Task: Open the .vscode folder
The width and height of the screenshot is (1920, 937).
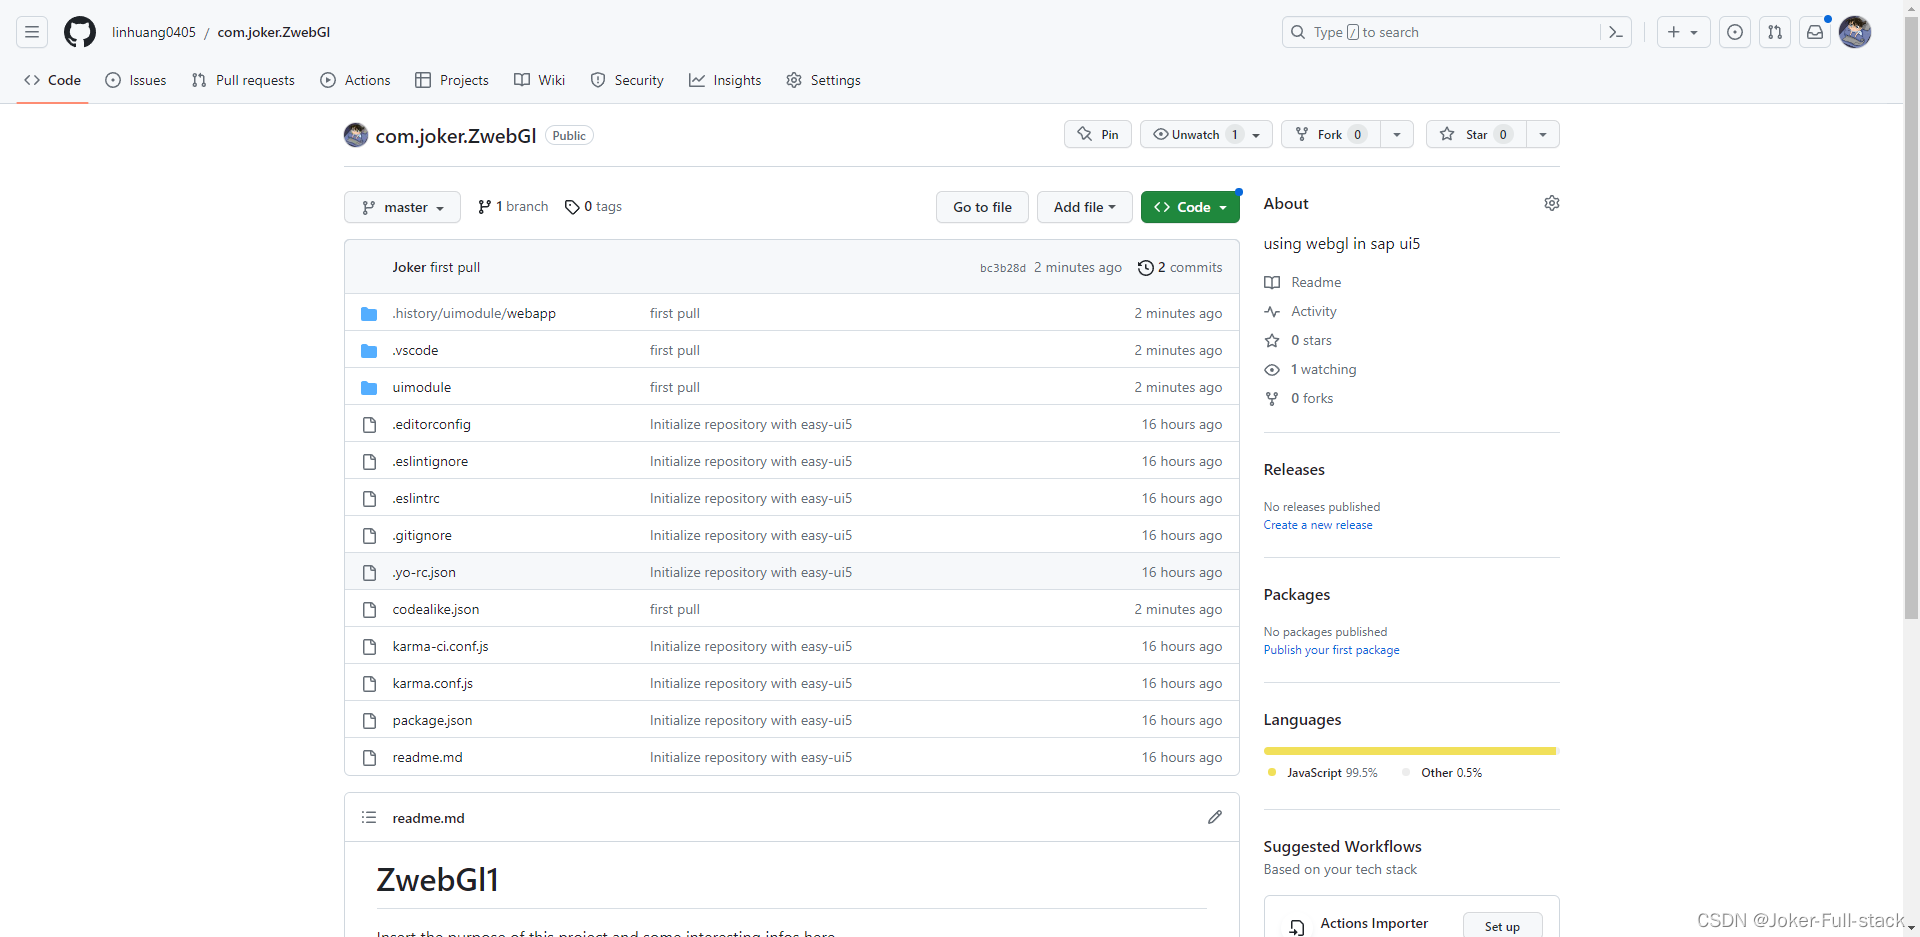Action: (x=415, y=350)
